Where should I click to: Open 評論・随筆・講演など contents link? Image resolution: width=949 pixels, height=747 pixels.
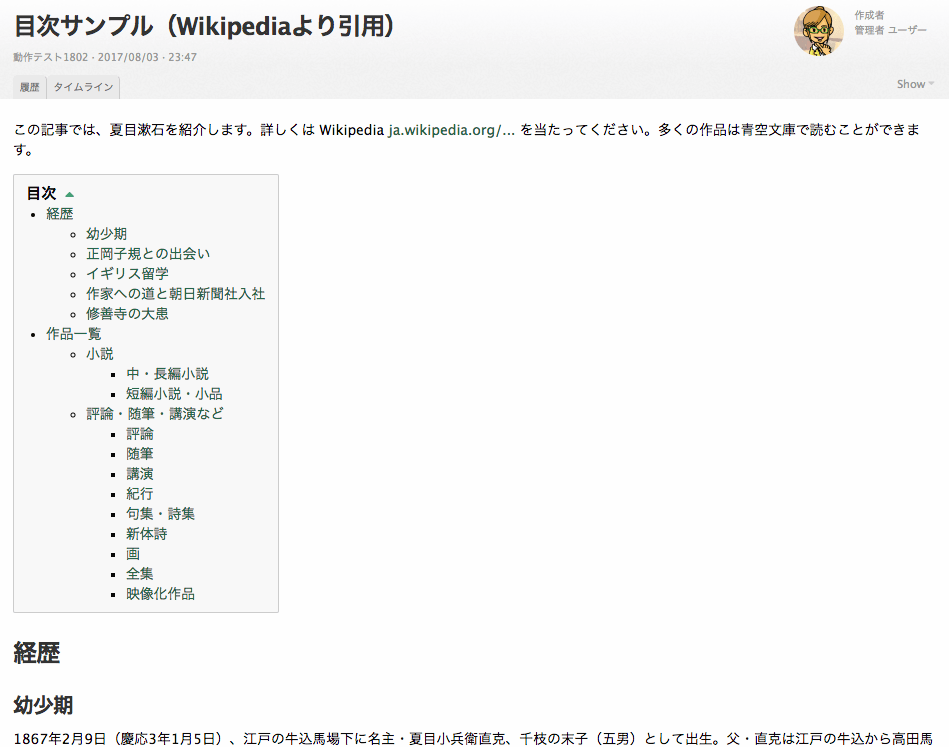point(155,413)
